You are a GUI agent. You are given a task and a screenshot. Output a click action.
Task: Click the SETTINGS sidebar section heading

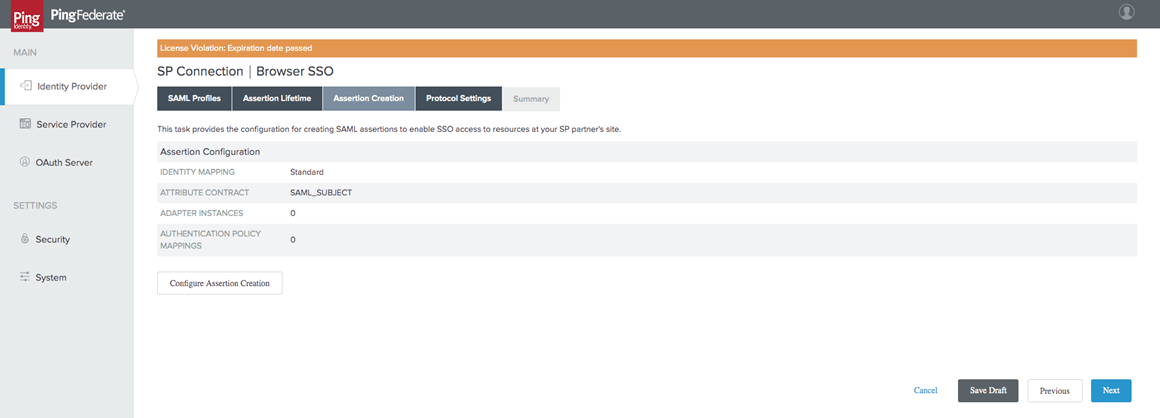tap(36, 205)
